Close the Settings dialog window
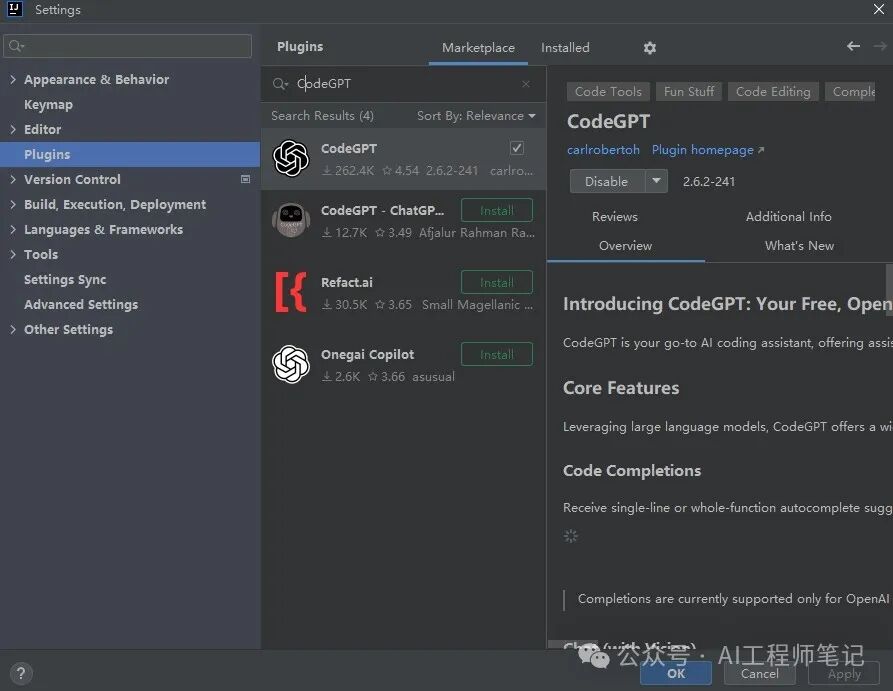This screenshot has height=691, width=893. tap(879, 9)
